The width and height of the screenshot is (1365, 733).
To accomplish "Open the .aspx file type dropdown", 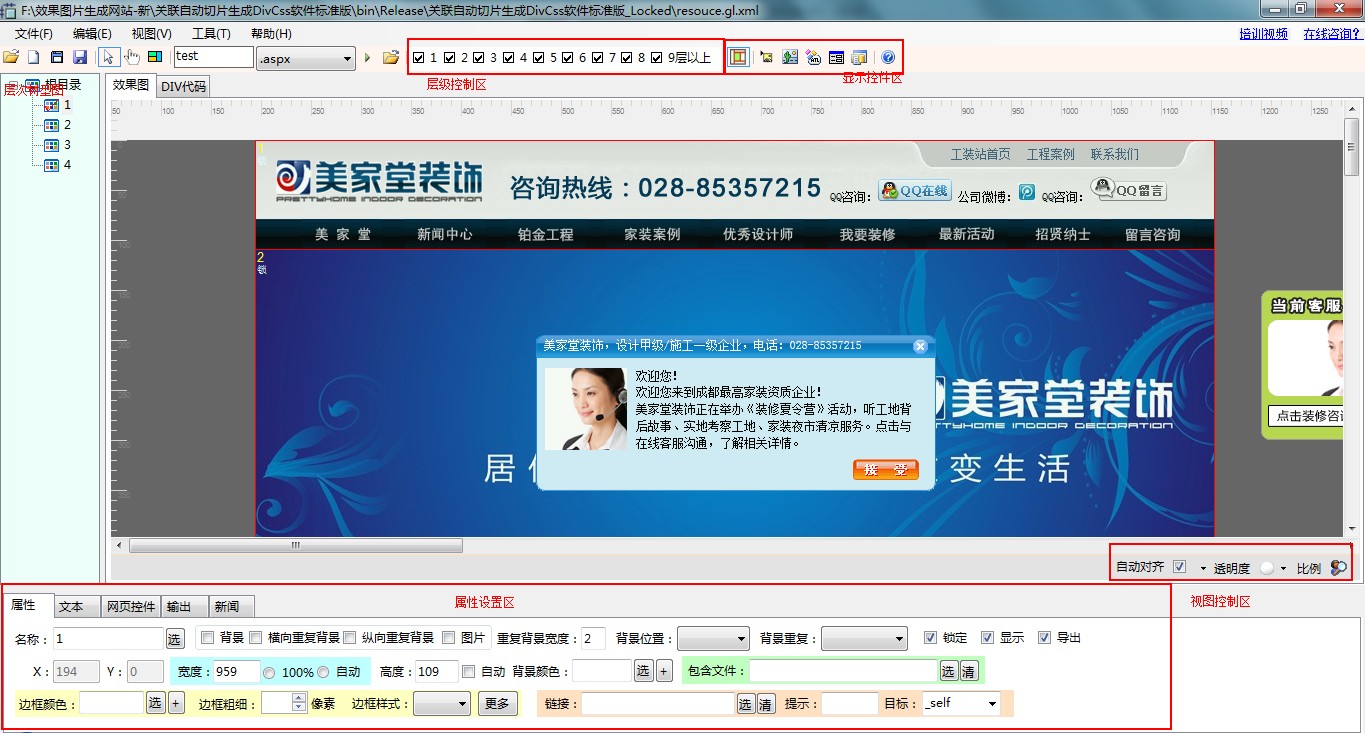I will pyautogui.click(x=306, y=59).
